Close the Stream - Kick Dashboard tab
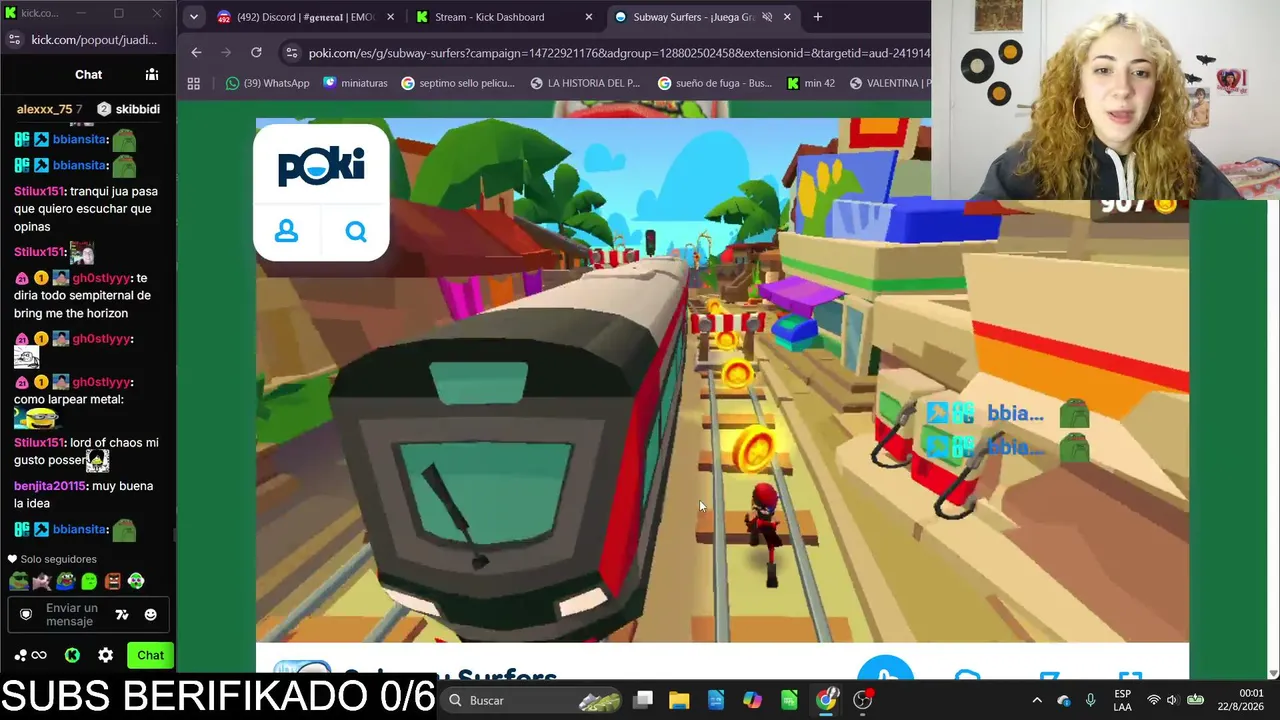This screenshot has width=1280, height=720. (589, 17)
